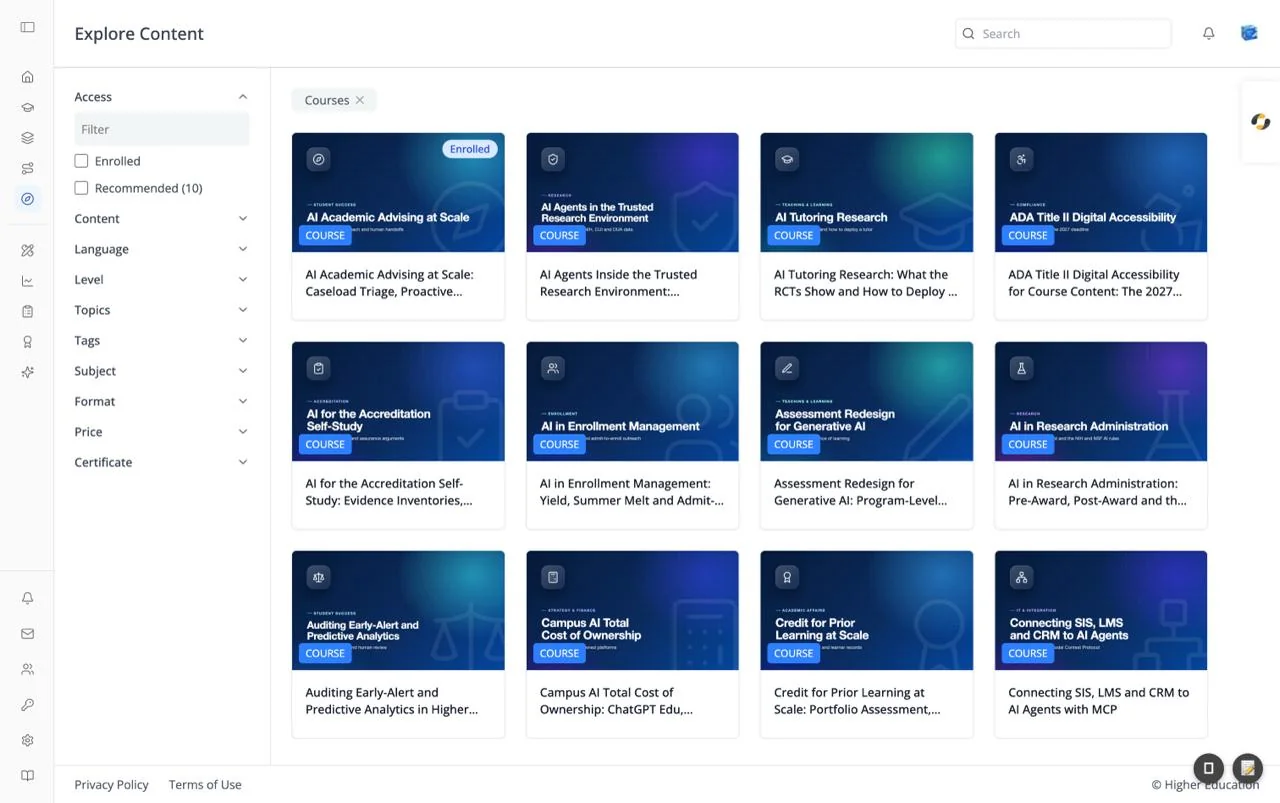Open the line chart analytics icon
The width and height of the screenshot is (1280, 803).
[27, 281]
